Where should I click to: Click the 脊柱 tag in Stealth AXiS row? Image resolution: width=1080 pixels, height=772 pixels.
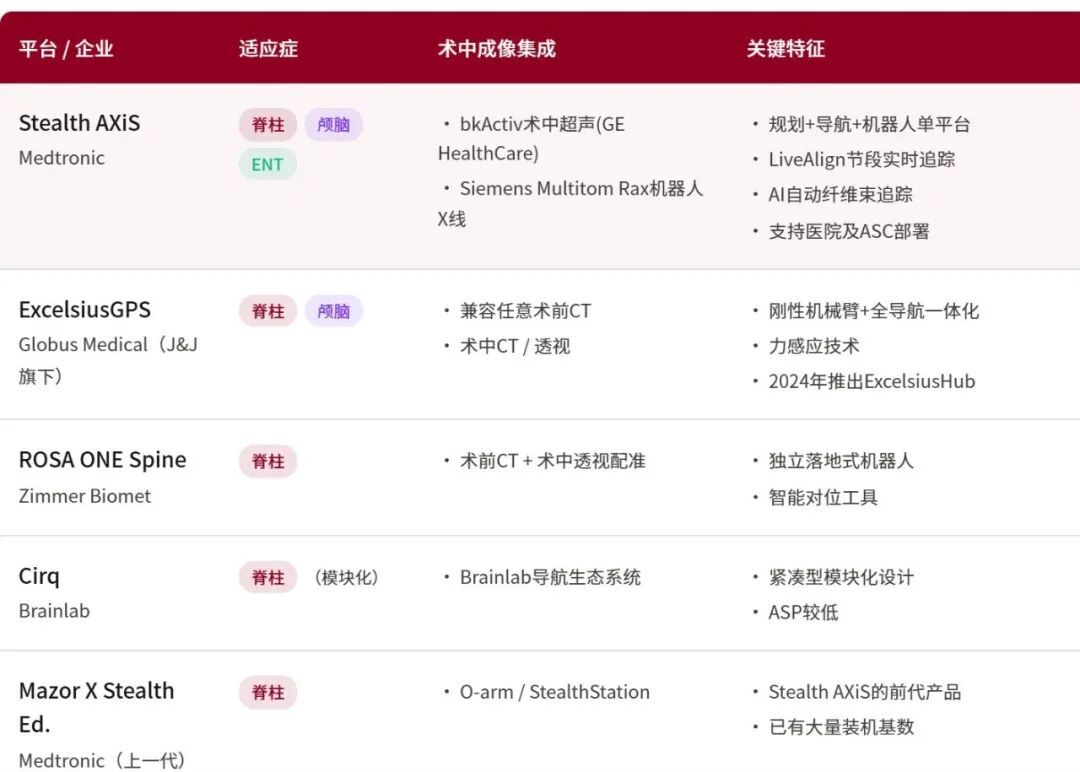click(268, 125)
